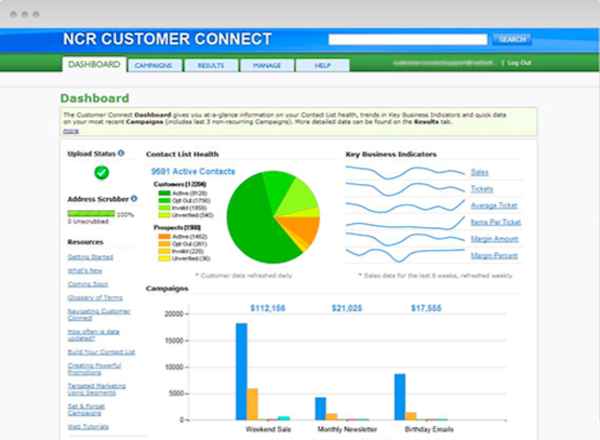600x440 pixels.
Task: Click the green upload status checkmark
Action: (101, 173)
